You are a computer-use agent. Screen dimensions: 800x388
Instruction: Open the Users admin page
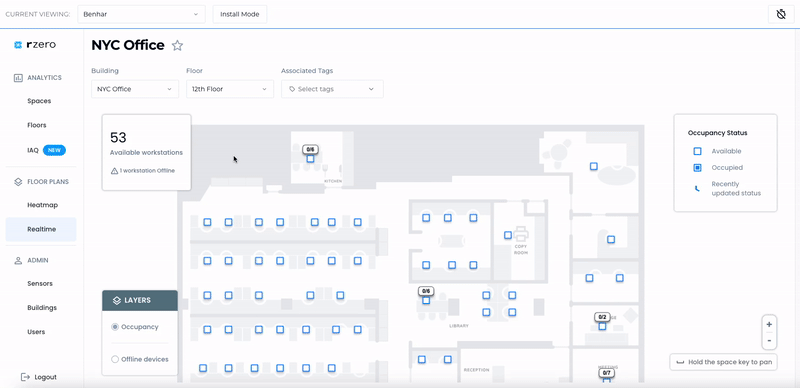(36, 332)
